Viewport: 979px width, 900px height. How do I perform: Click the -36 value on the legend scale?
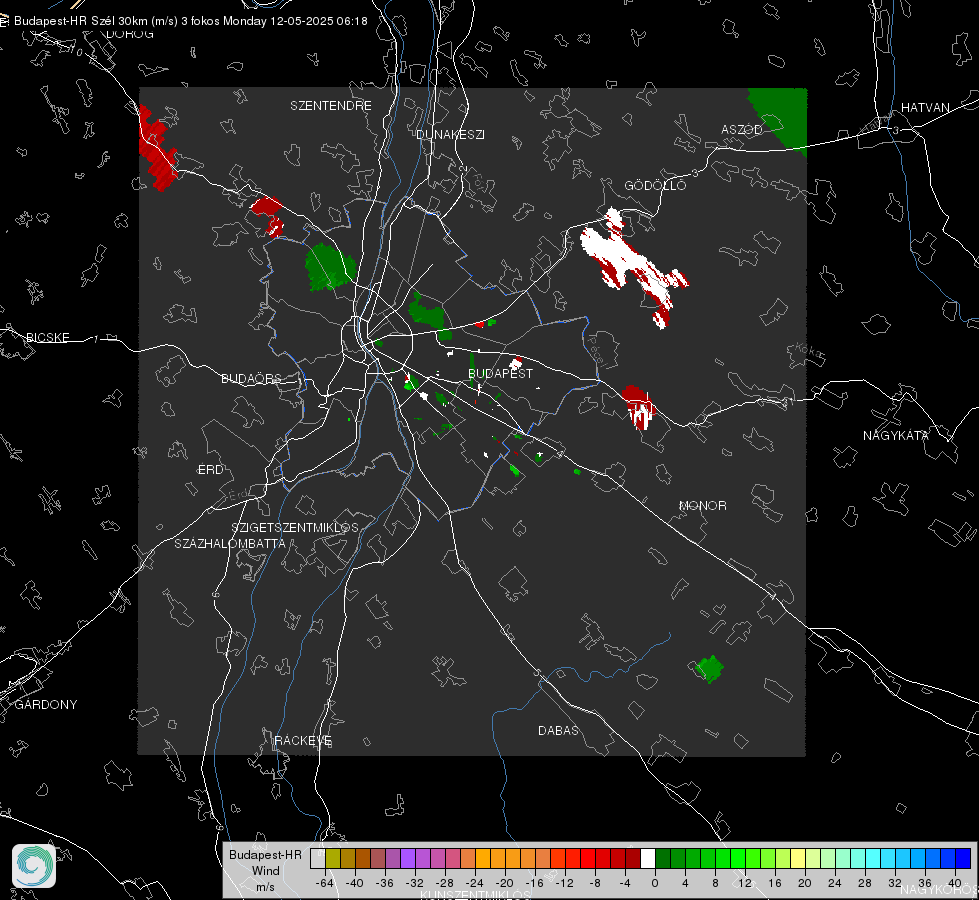pos(385,883)
